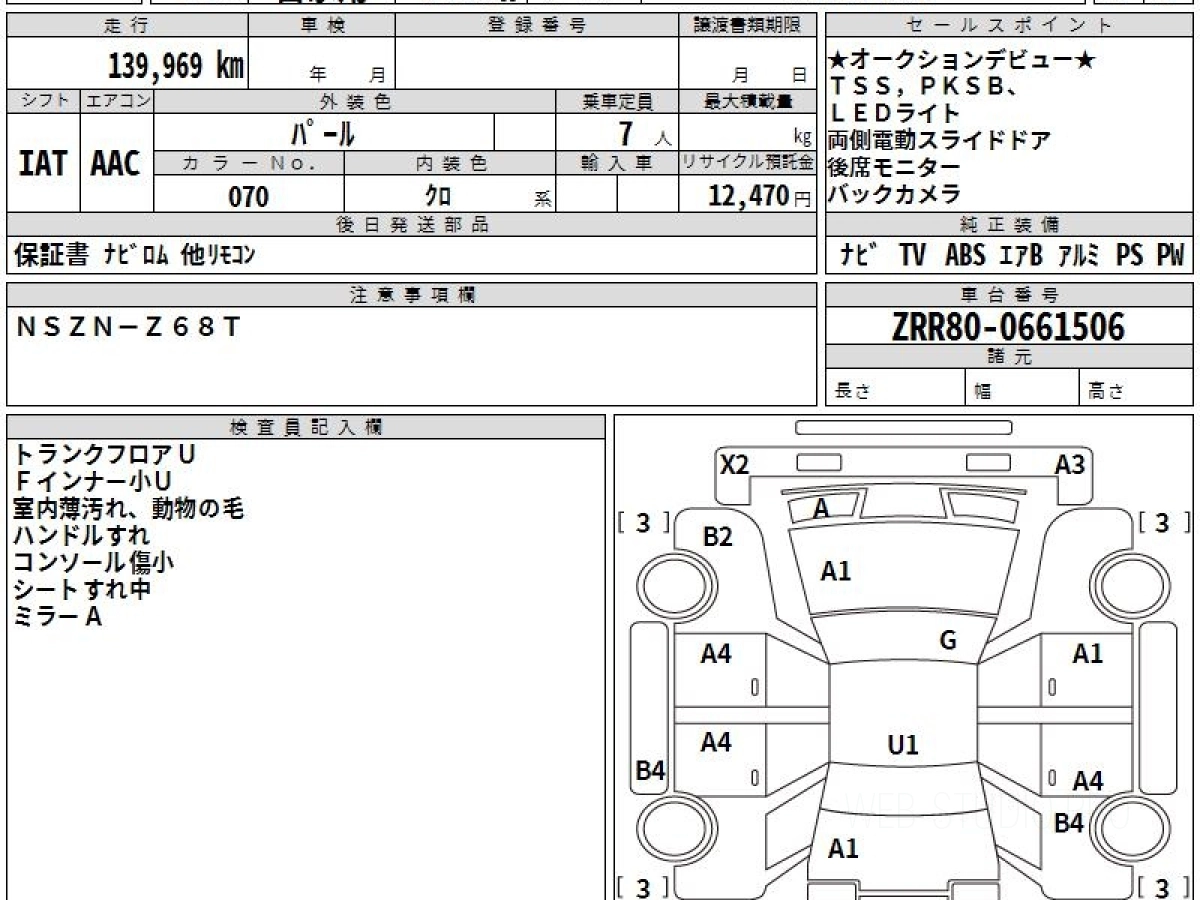
Task: Click the シートすれ中 note
Action: [82, 589]
